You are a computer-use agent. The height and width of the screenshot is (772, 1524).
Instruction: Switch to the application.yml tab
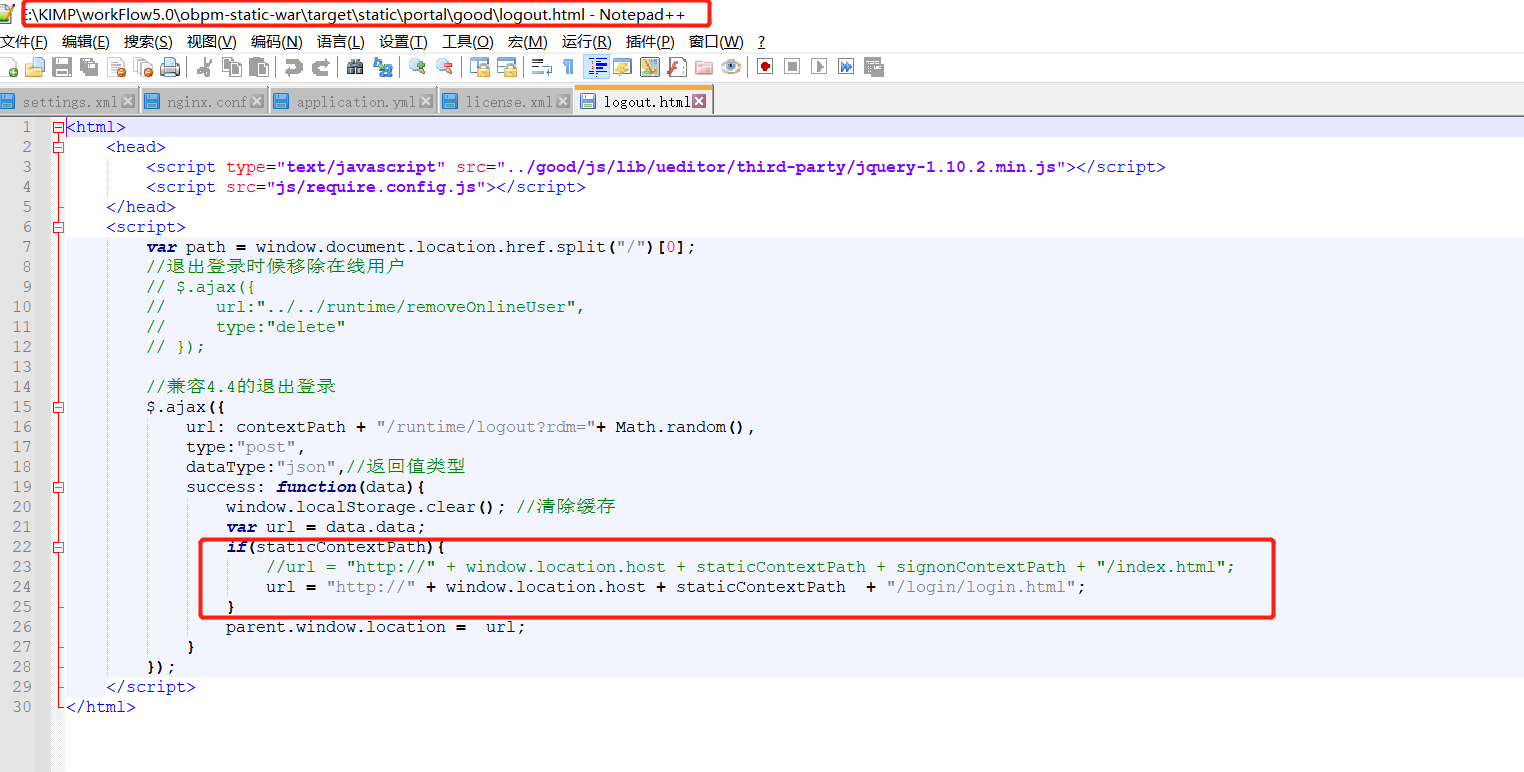click(x=355, y=102)
